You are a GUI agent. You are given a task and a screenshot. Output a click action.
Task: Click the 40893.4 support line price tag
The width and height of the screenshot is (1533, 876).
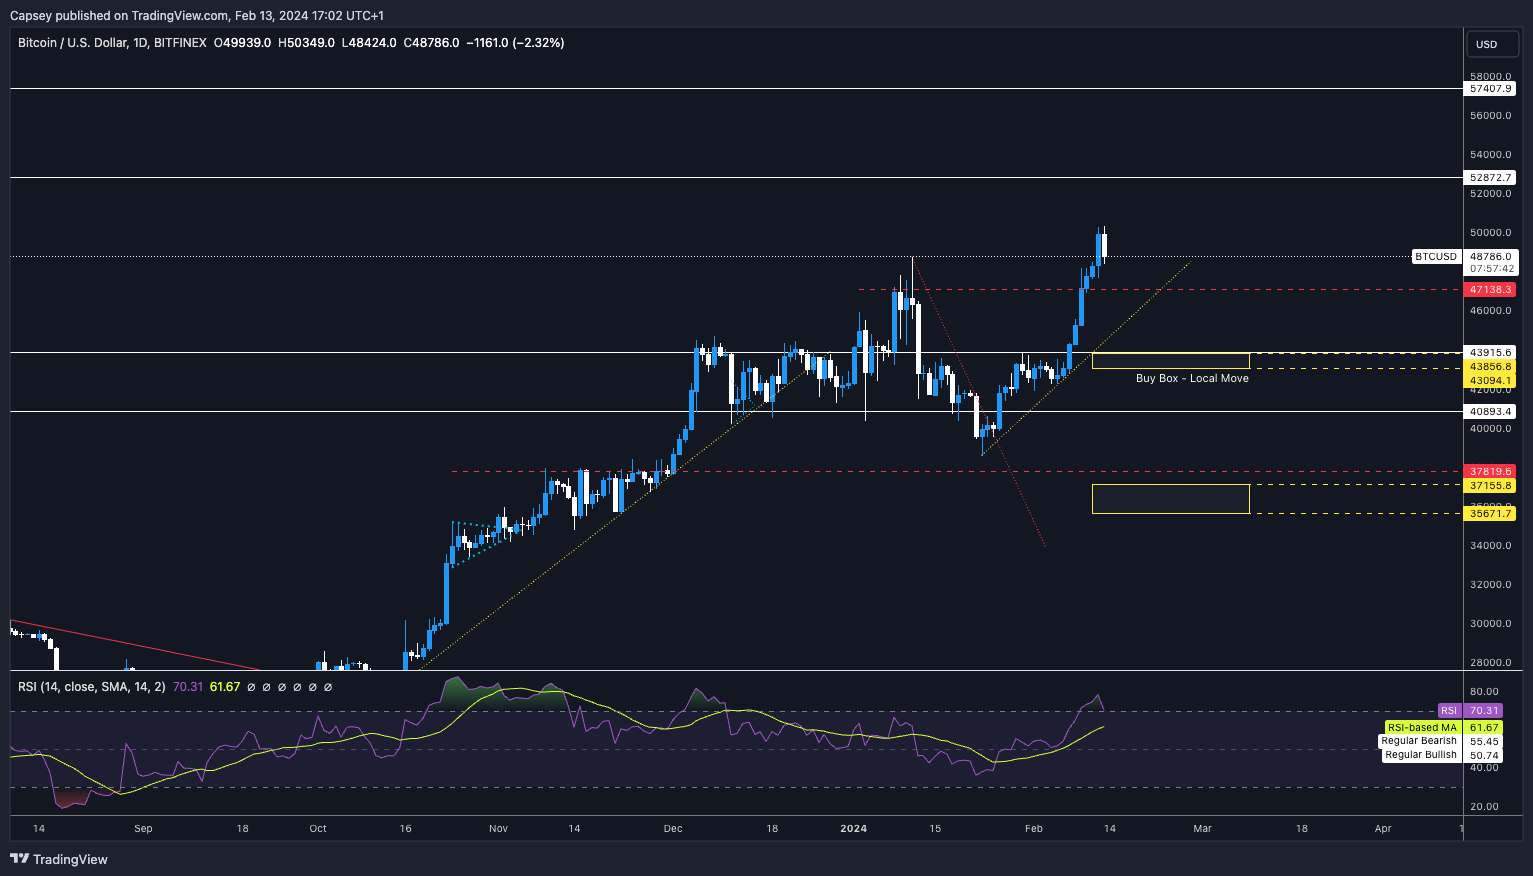pos(1490,412)
